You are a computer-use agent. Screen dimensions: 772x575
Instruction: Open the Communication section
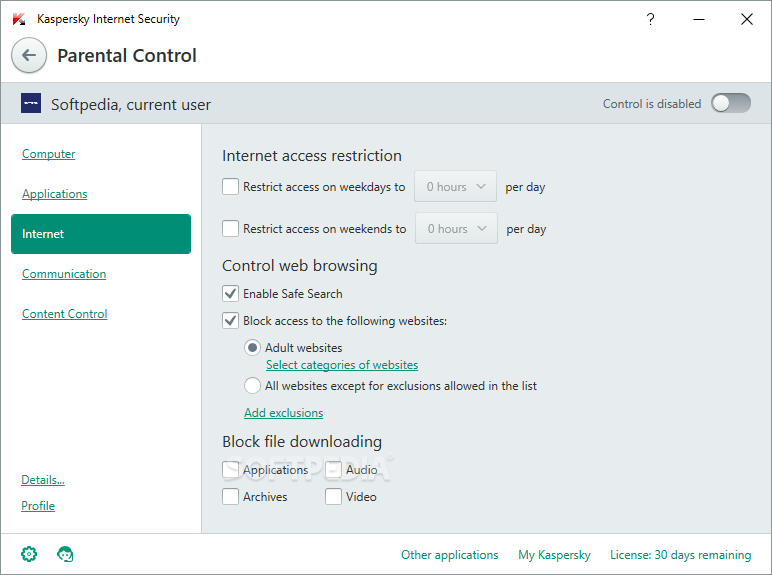click(x=64, y=274)
